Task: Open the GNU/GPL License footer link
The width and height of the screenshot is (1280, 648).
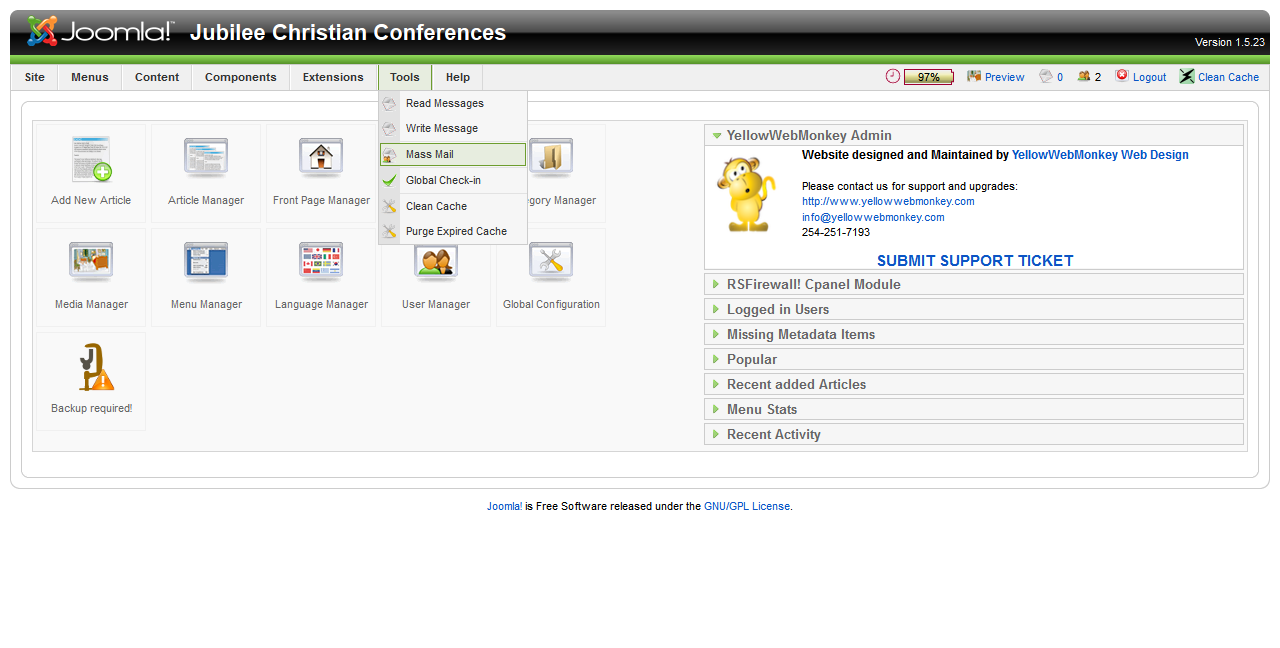Action: 747,506
